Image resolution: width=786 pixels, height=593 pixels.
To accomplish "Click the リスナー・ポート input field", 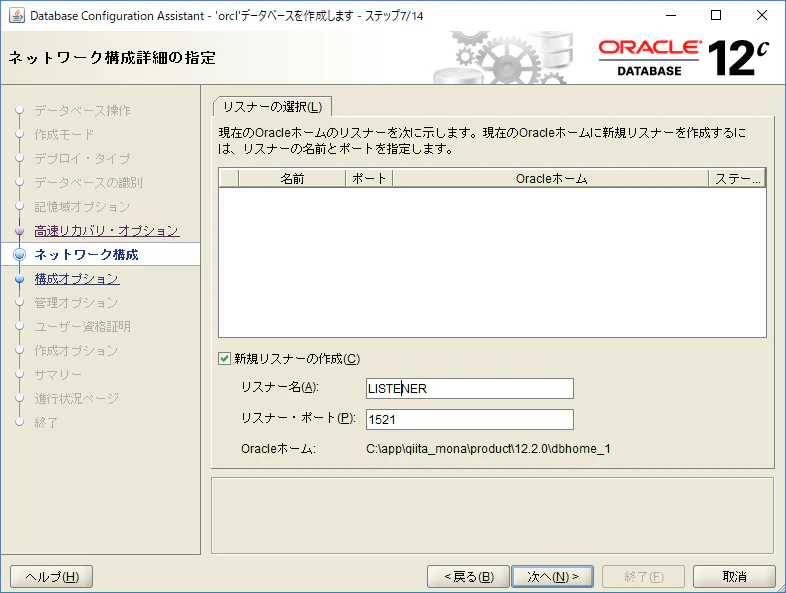I will click(x=470, y=420).
